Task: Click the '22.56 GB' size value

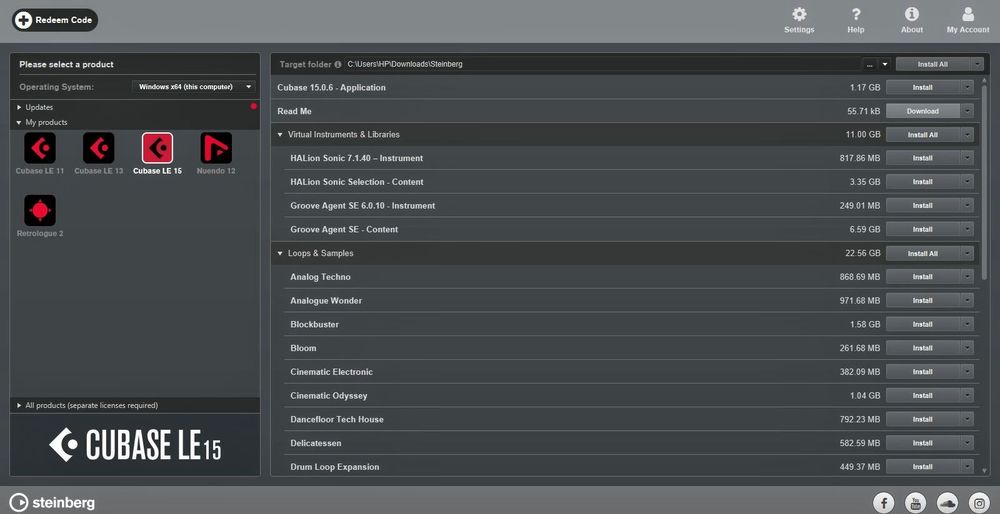Action: [863, 253]
